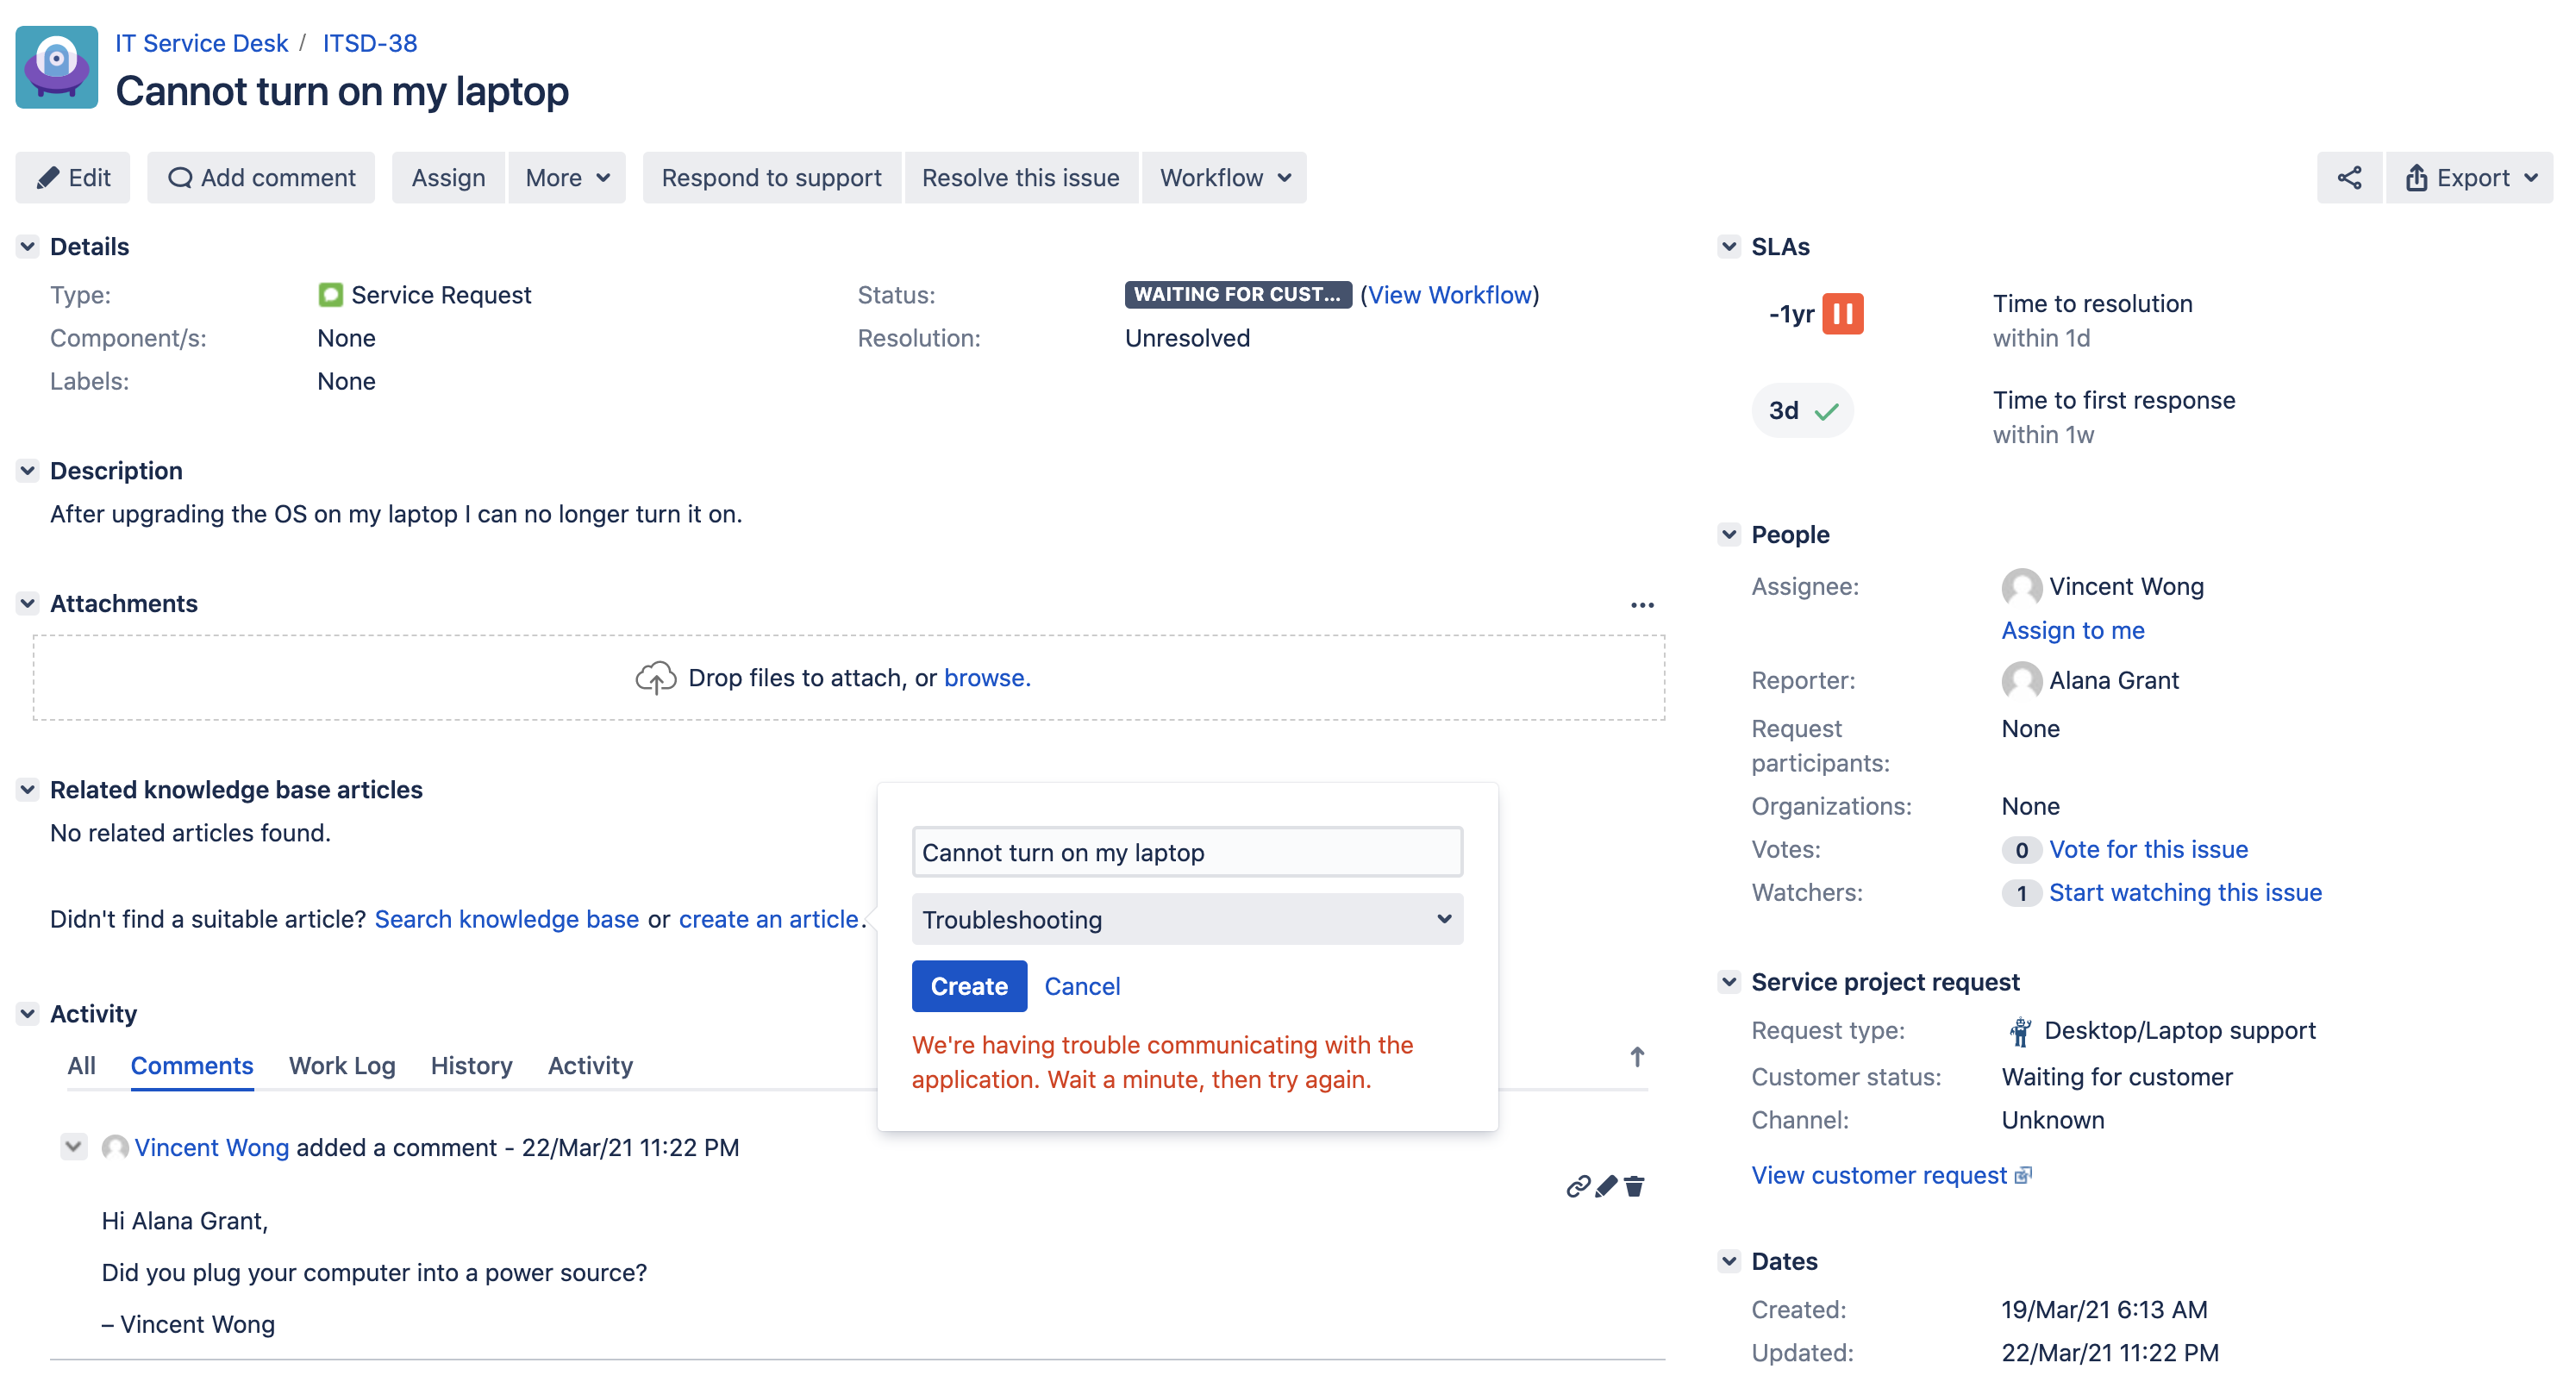Image resolution: width=2576 pixels, height=1388 pixels.
Task: Switch to the Work Log tab
Action: click(341, 1065)
